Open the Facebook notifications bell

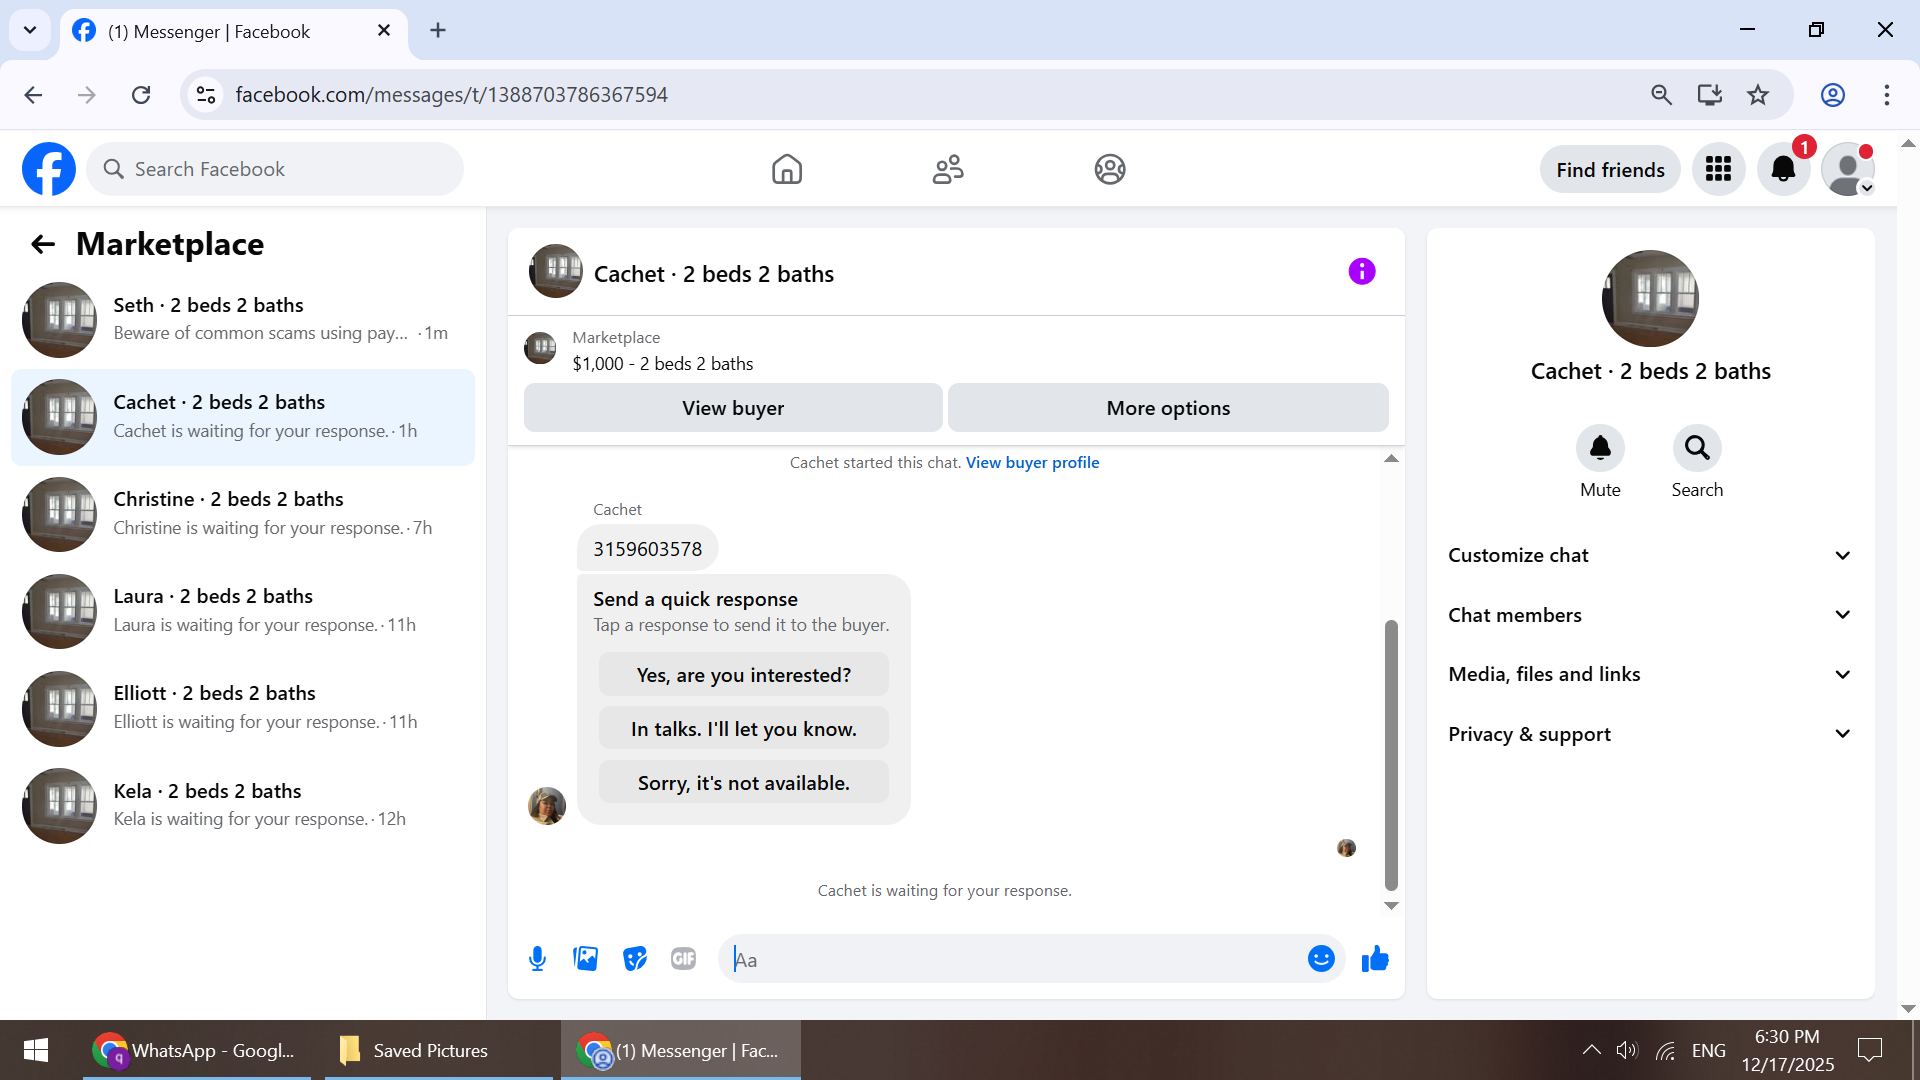point(1783,170)
